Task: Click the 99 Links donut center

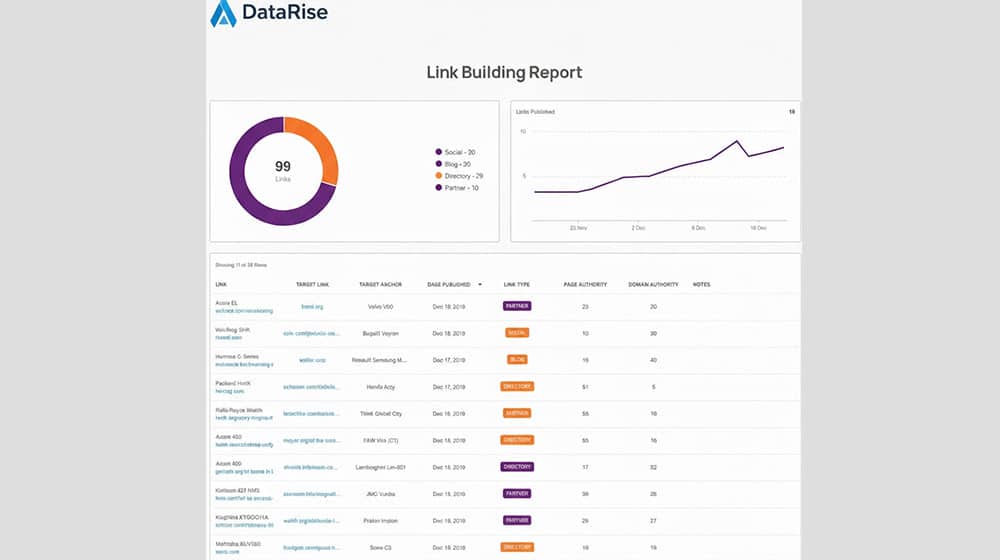Action: [x=283, y=170]
